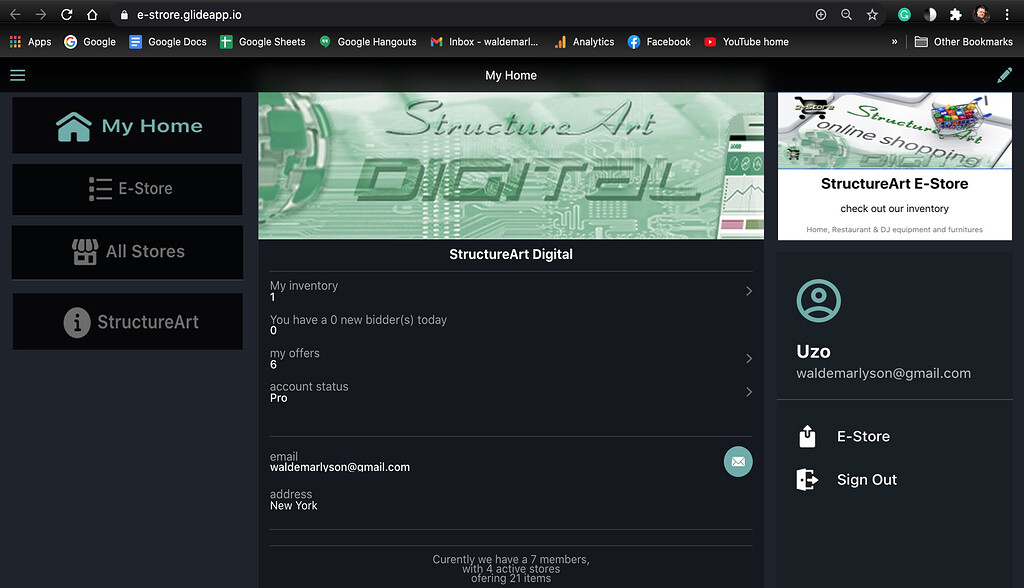Click the E-Store bag icon on right panel
1024x588 pixels.
807,436
